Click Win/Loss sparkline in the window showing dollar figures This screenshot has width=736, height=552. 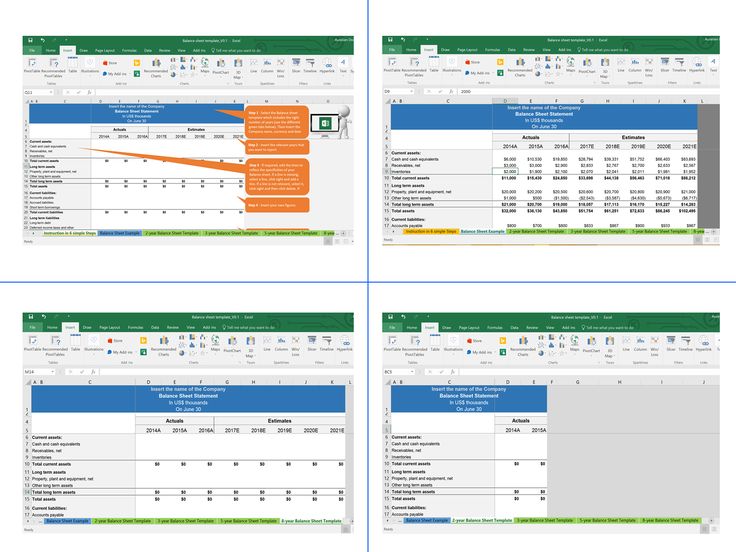[649, 67]
